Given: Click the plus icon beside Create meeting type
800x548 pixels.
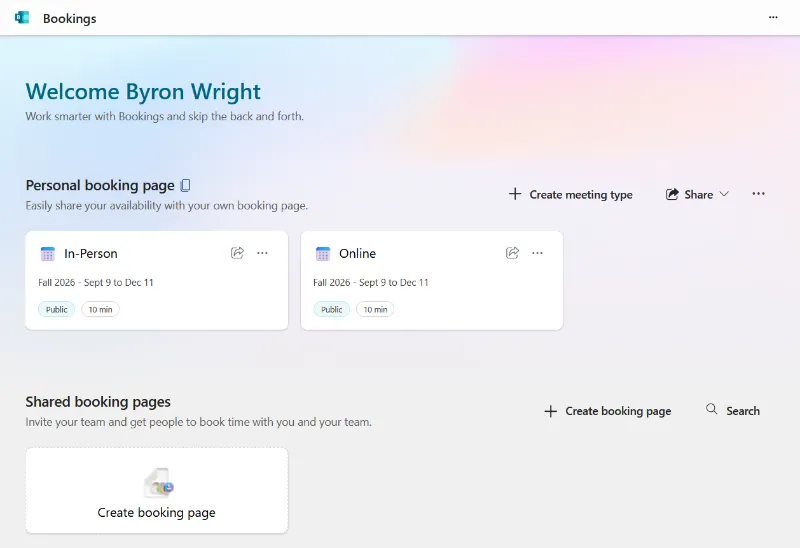Looking at the screenshot, I should pos(515,194).
